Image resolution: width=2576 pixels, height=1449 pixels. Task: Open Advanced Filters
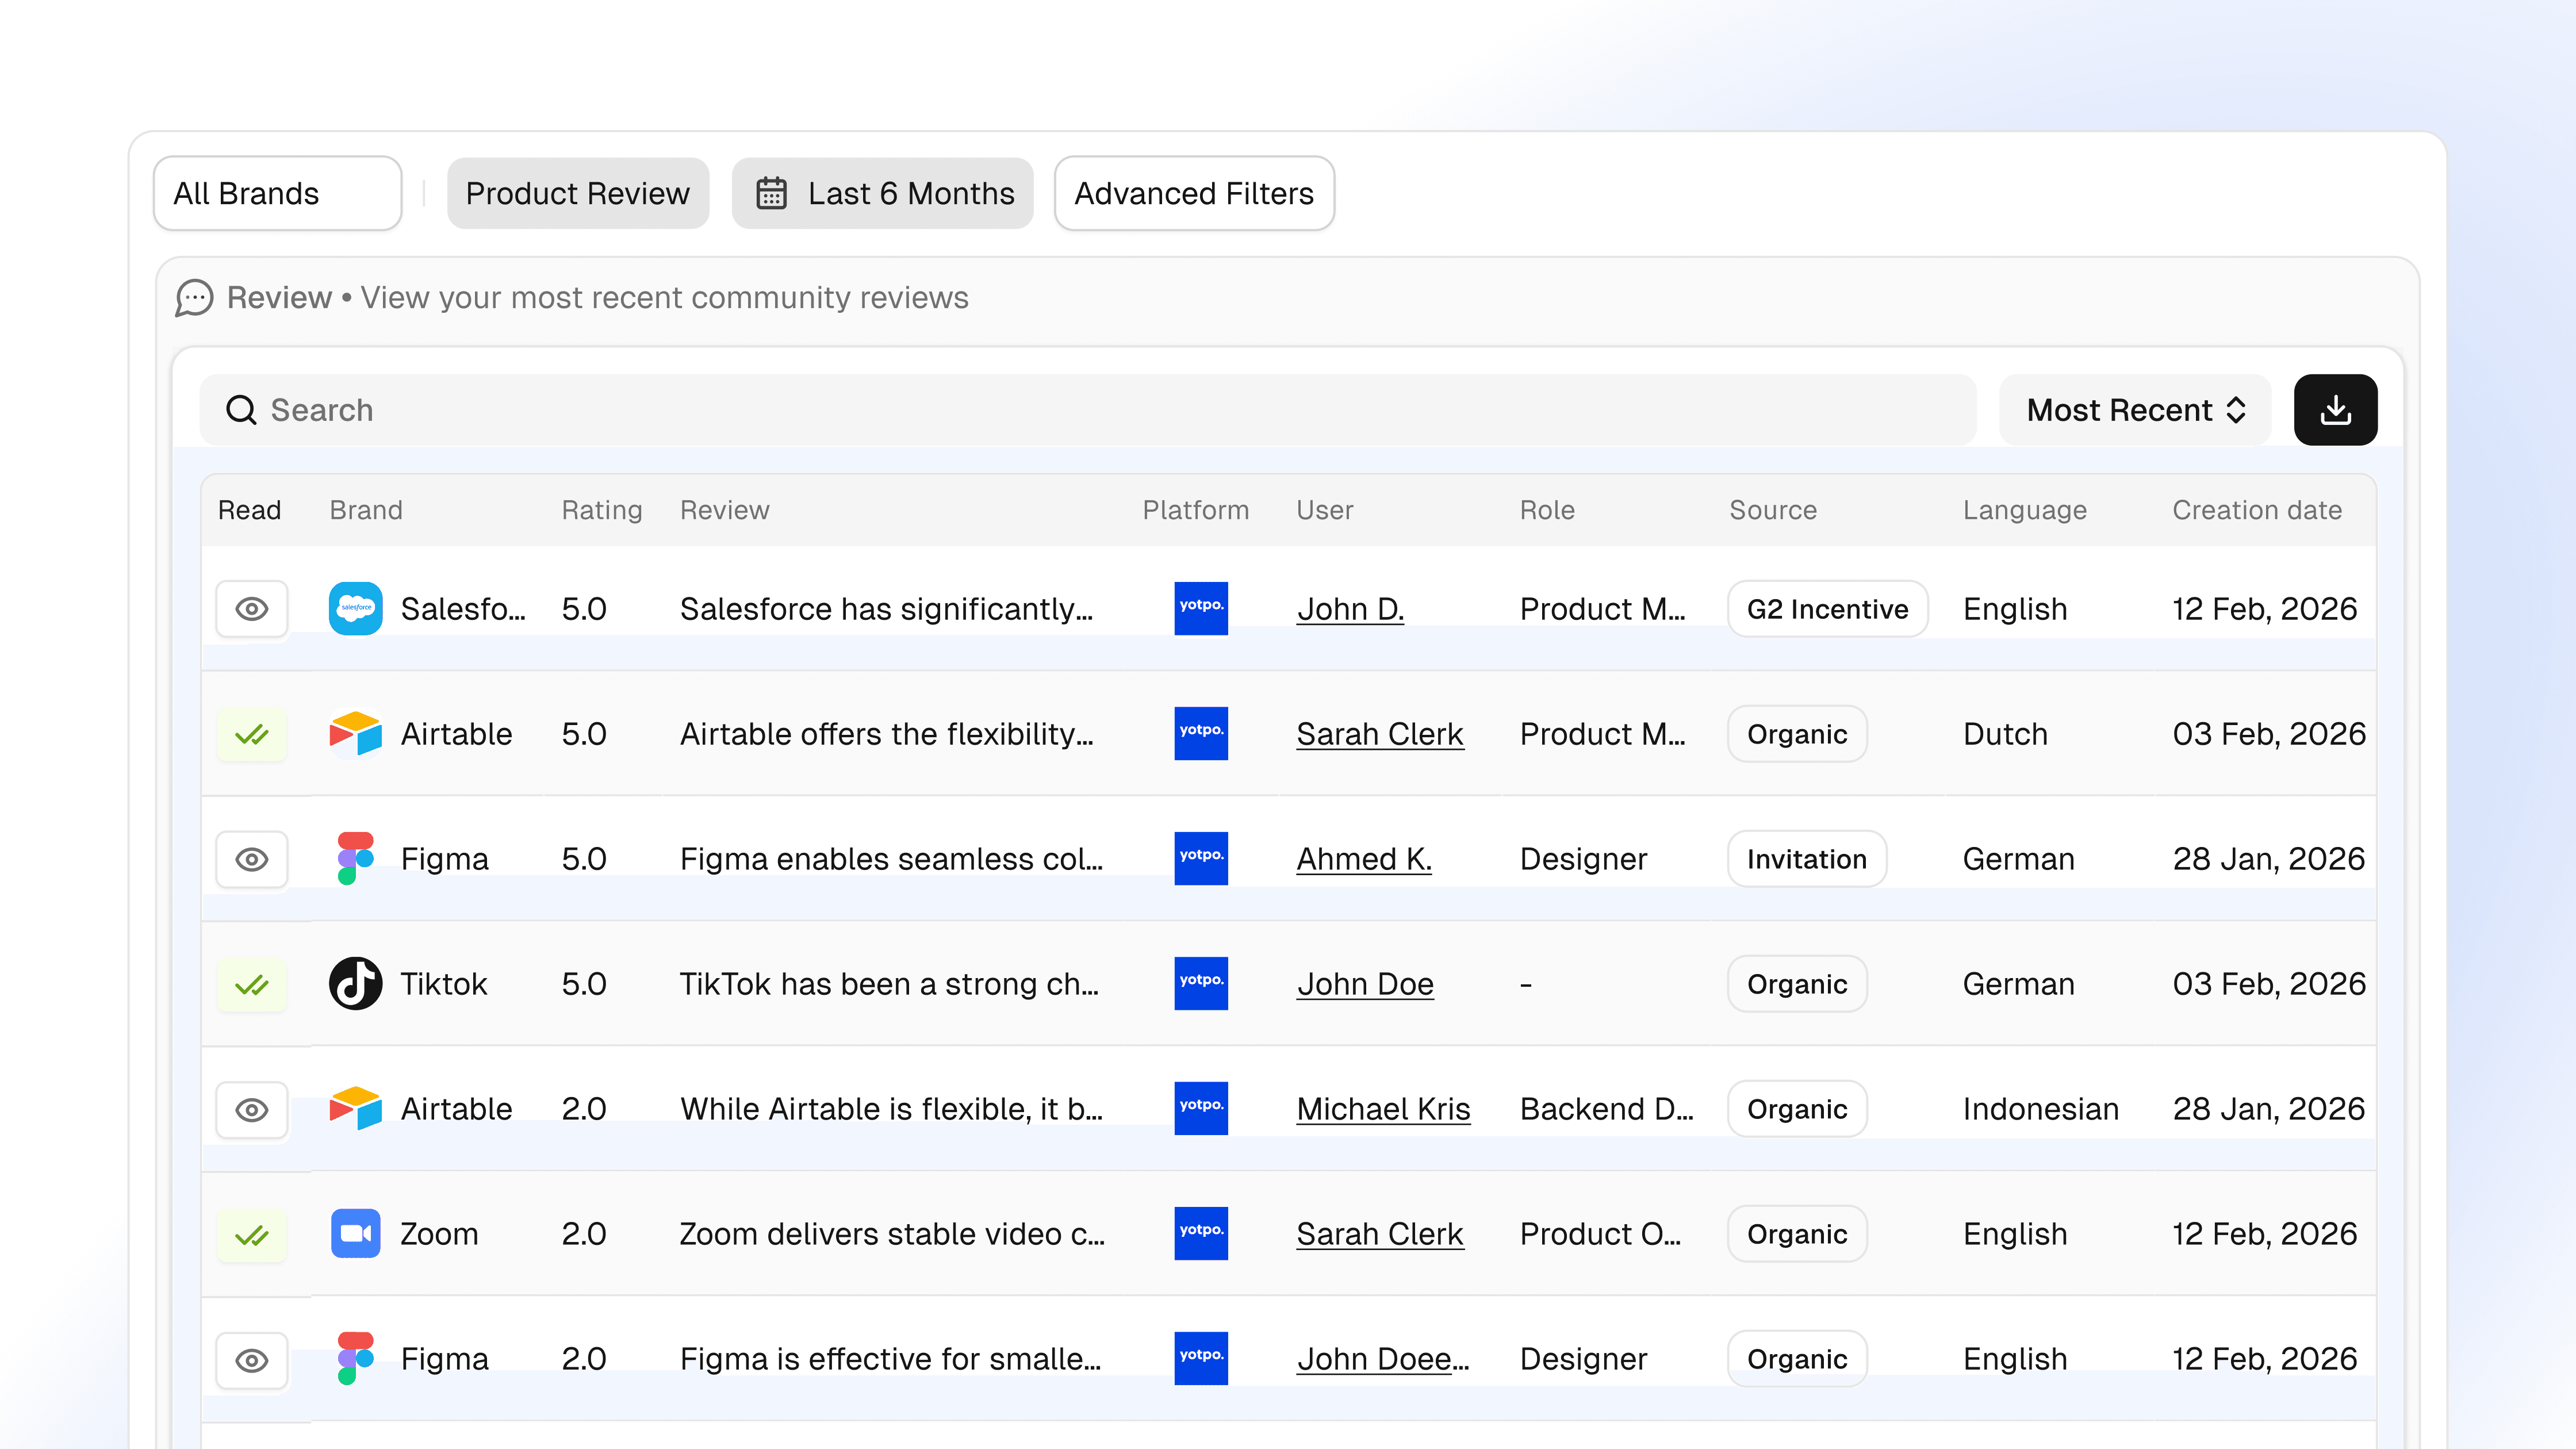pyautogui.click(x=1193, y=193)
